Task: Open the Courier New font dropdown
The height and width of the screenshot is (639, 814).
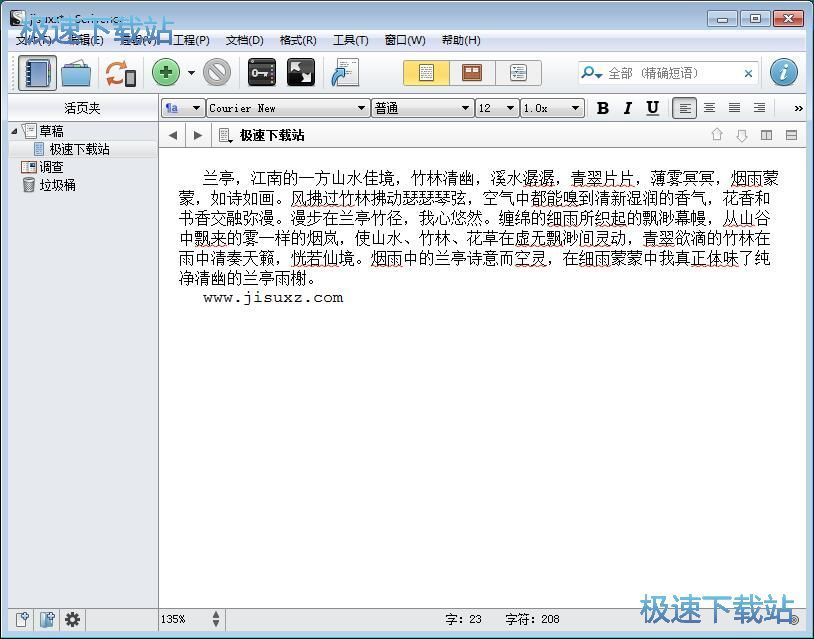Action: pos(288,108)
